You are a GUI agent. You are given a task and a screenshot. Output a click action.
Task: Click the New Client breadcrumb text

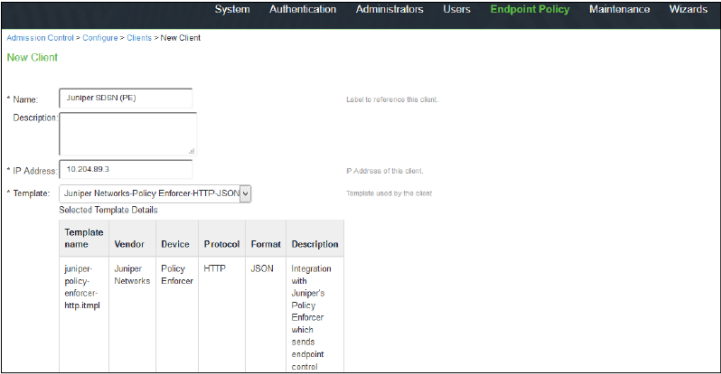(181, 38)
